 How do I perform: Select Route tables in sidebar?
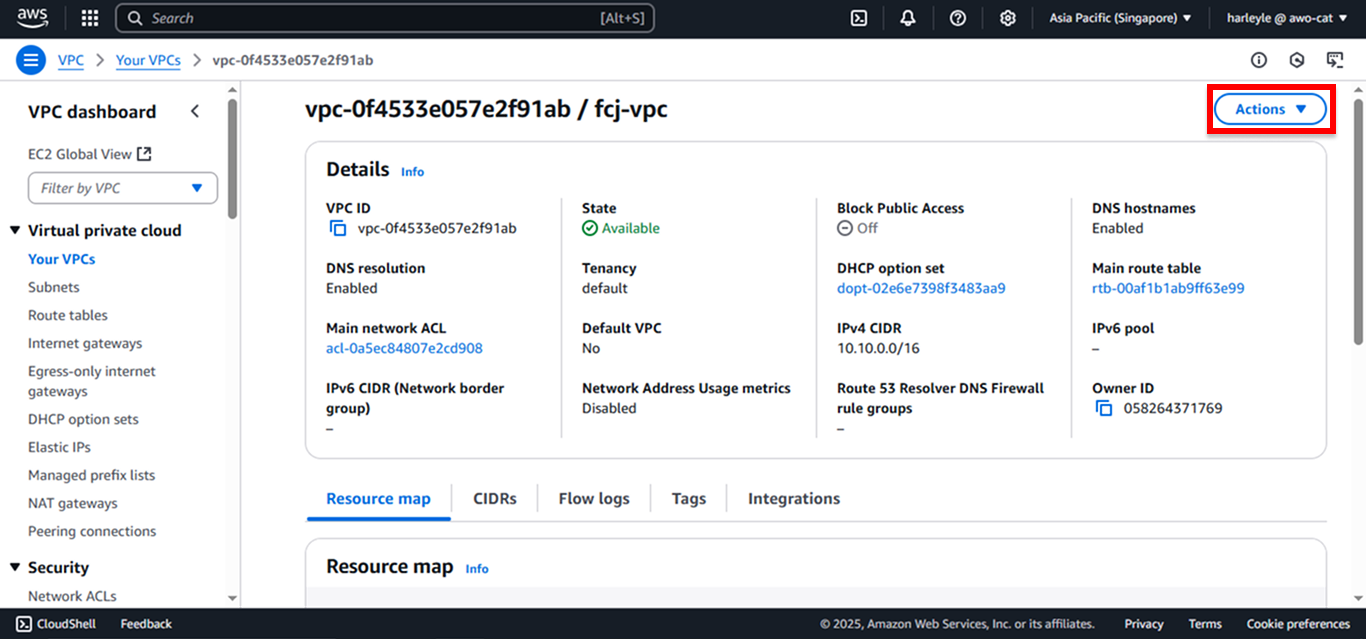[68, 315]
